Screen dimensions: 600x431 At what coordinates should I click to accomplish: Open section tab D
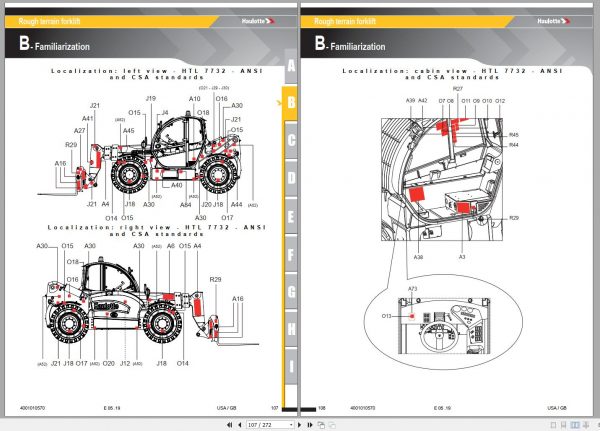[291, 178]
